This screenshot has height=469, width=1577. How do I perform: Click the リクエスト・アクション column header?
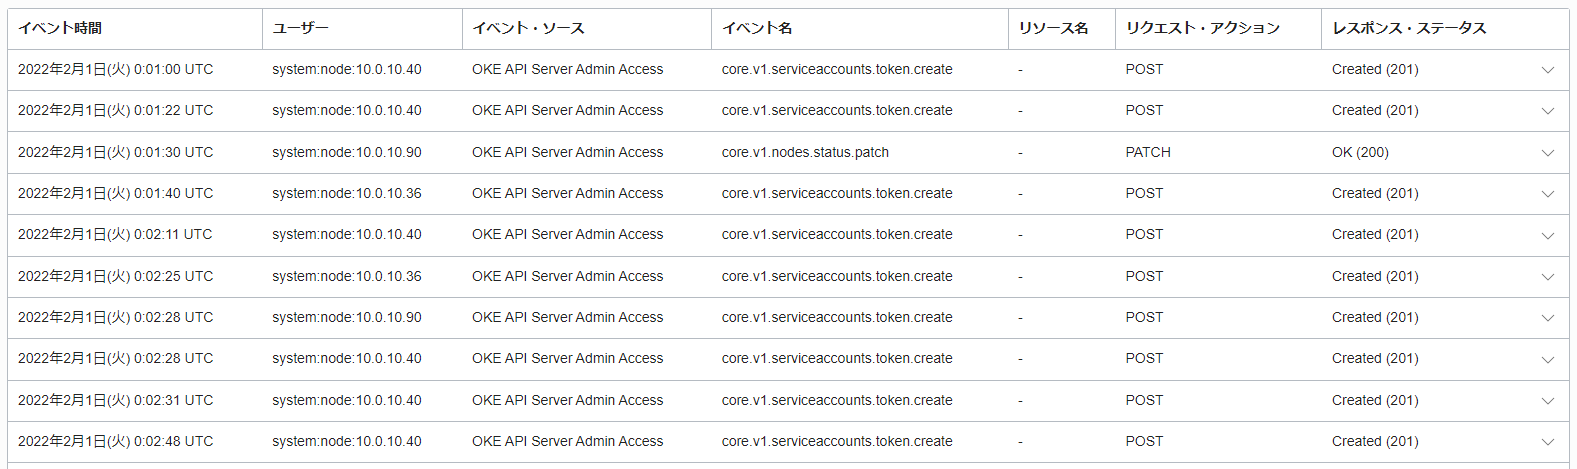point(1202,28)
